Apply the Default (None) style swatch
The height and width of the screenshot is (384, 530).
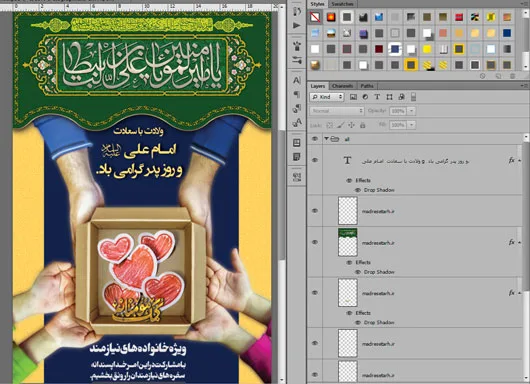click(315, 17)
